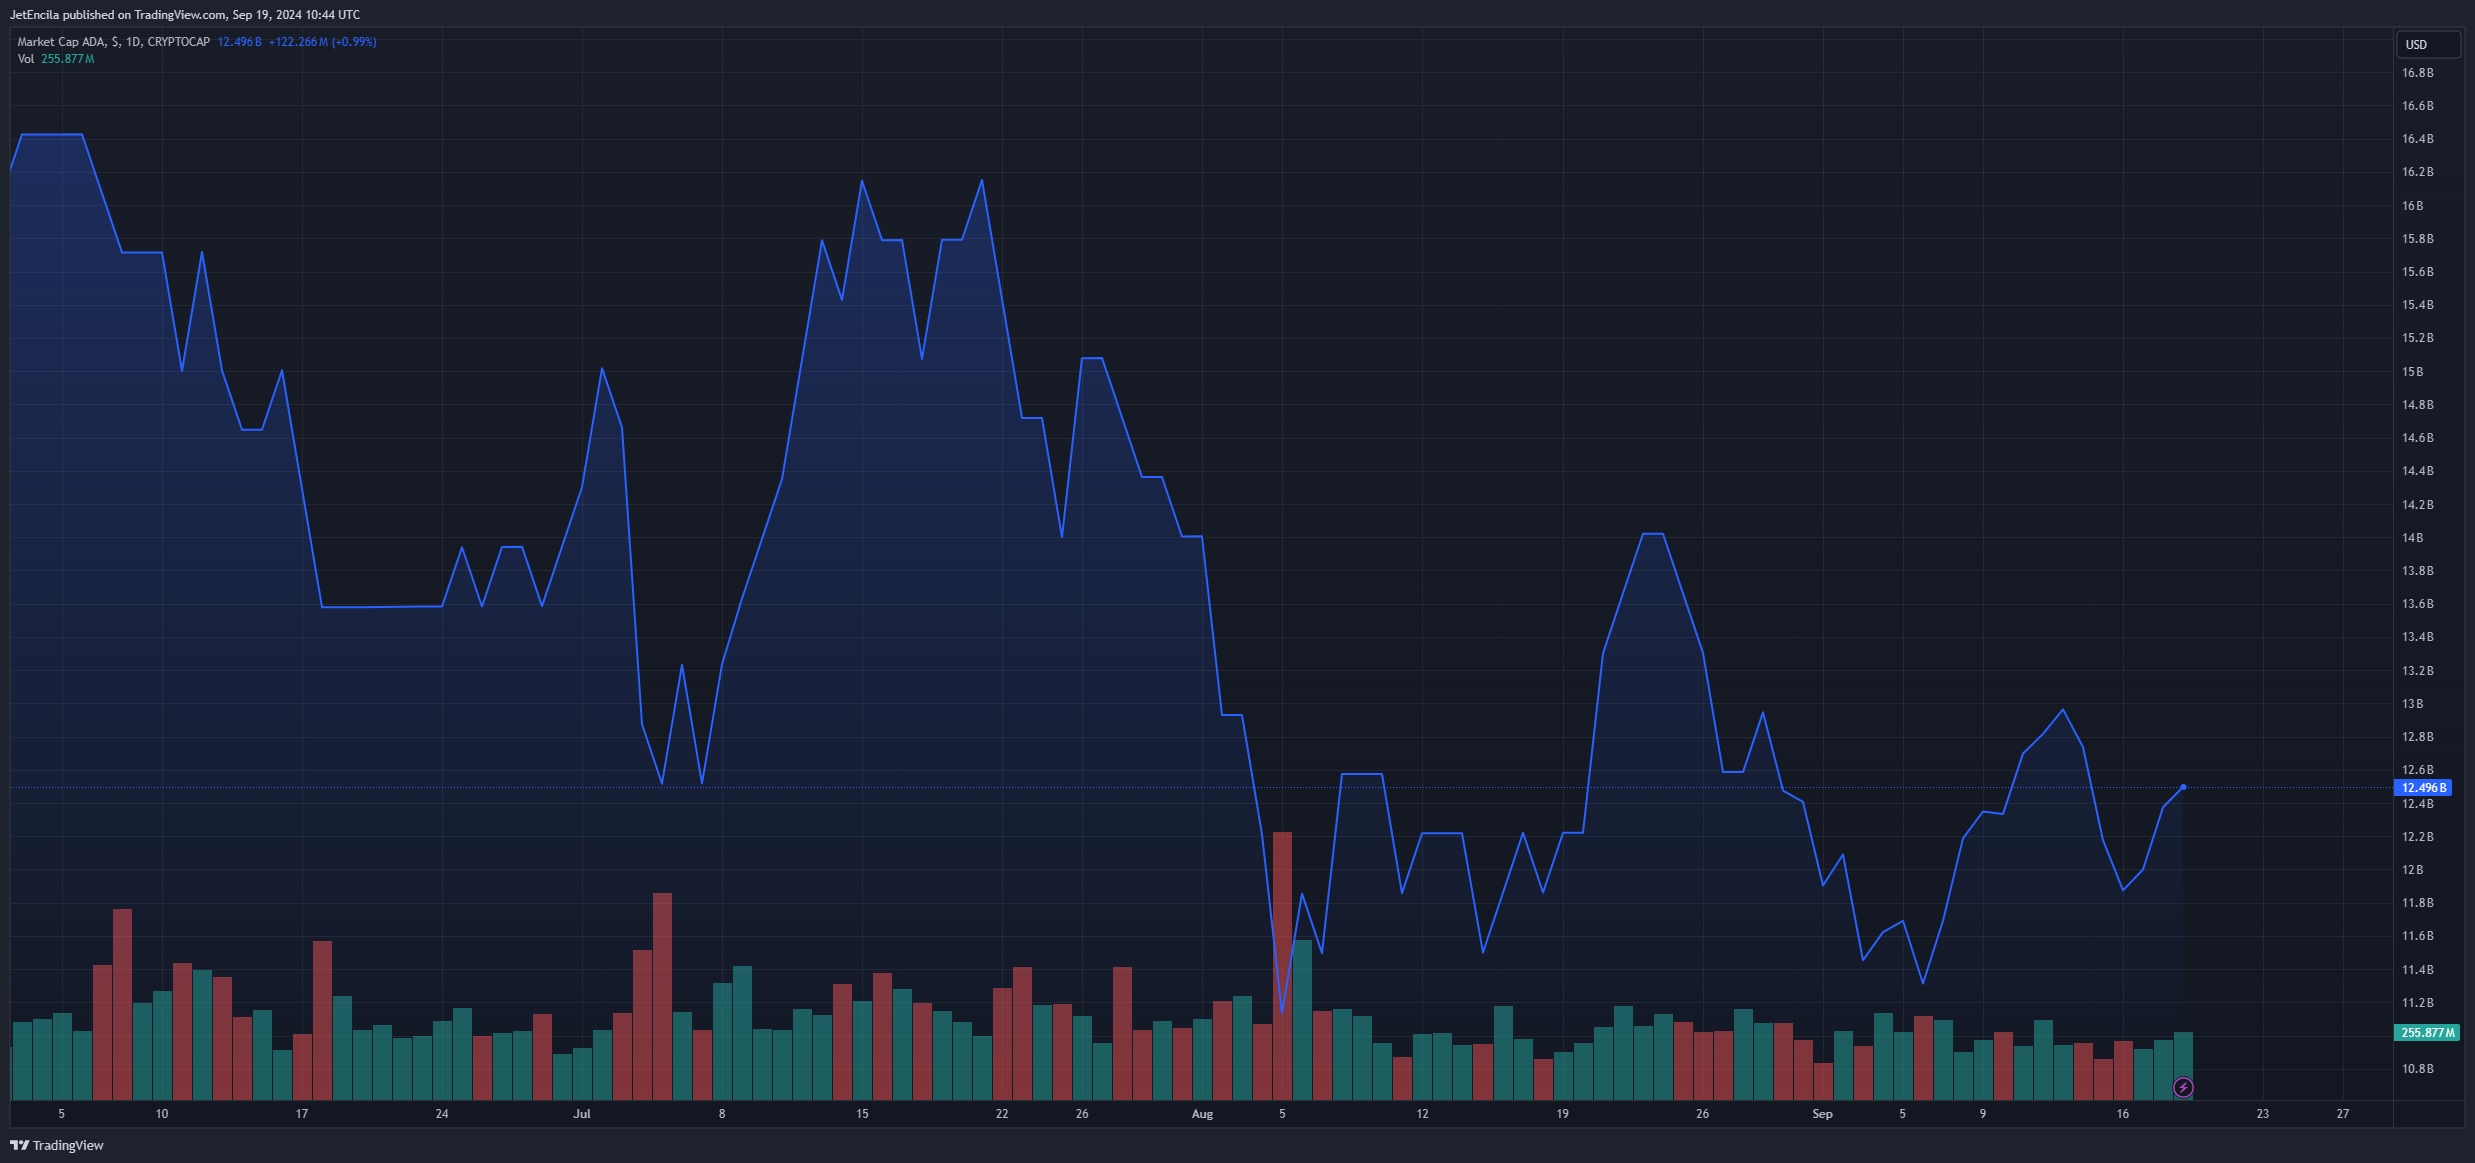The height and width of the screenshot is (1163, 2475).
Task: Click the 16.8B label on the price scale
Action: [x=2417, y=73]
